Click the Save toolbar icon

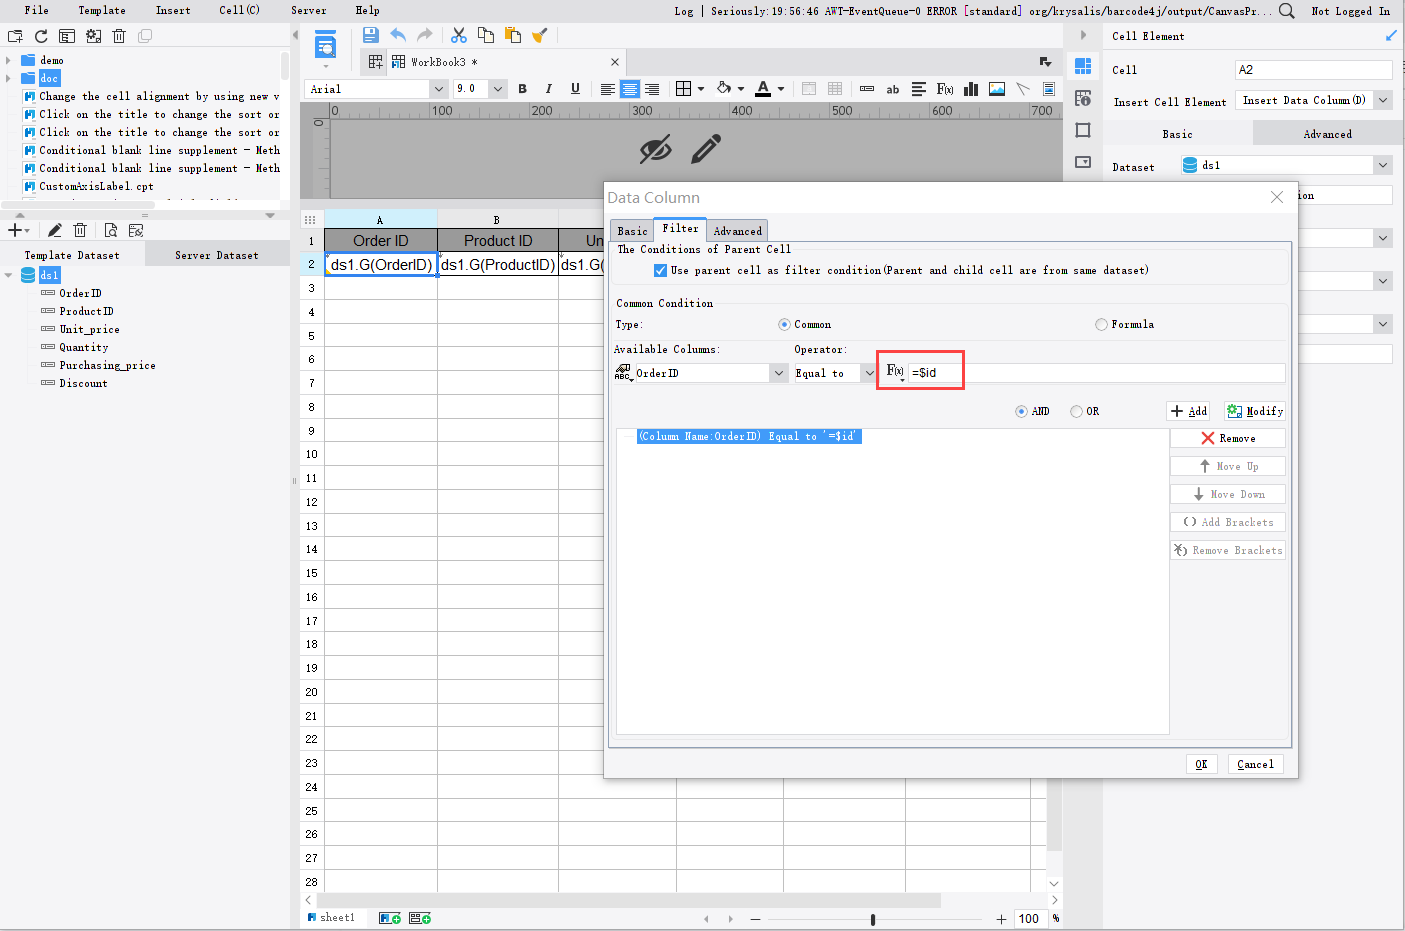[x=370, y=34]
